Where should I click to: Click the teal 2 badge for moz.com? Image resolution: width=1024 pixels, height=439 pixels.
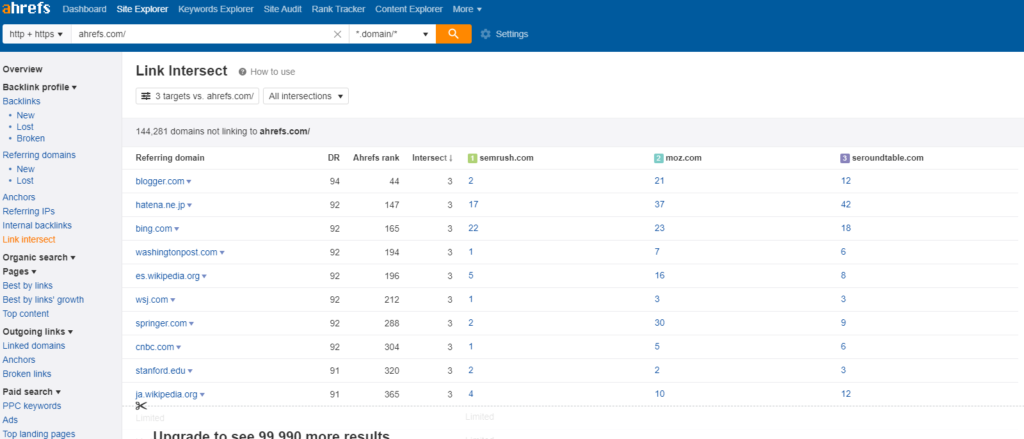pos(659,158)
